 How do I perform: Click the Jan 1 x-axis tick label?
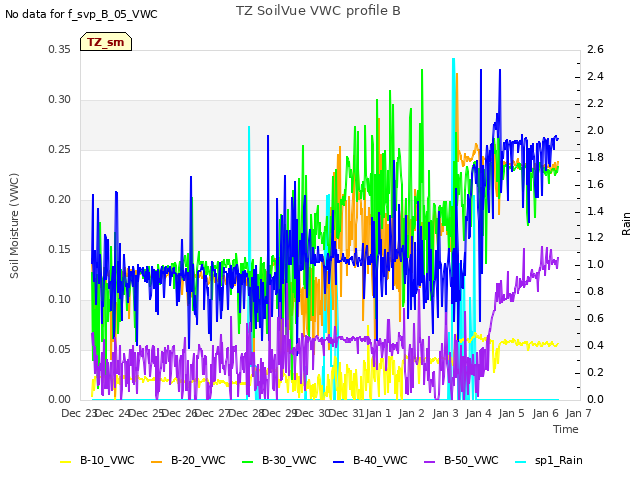click(x=378, y=413)
